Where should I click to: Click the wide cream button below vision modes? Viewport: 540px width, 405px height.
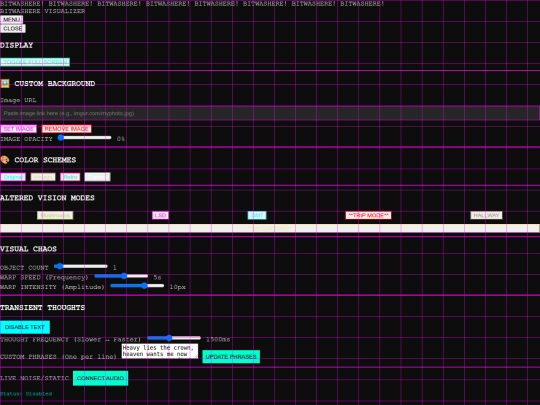tap(270, 228)
